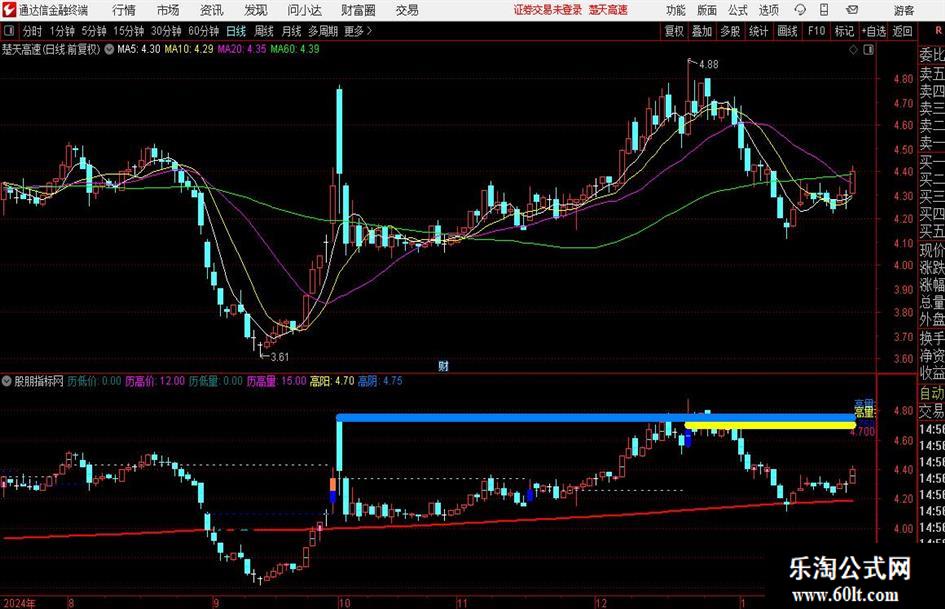Click the 游客 user label
This screenshot has width=945, height=609.
904,10
